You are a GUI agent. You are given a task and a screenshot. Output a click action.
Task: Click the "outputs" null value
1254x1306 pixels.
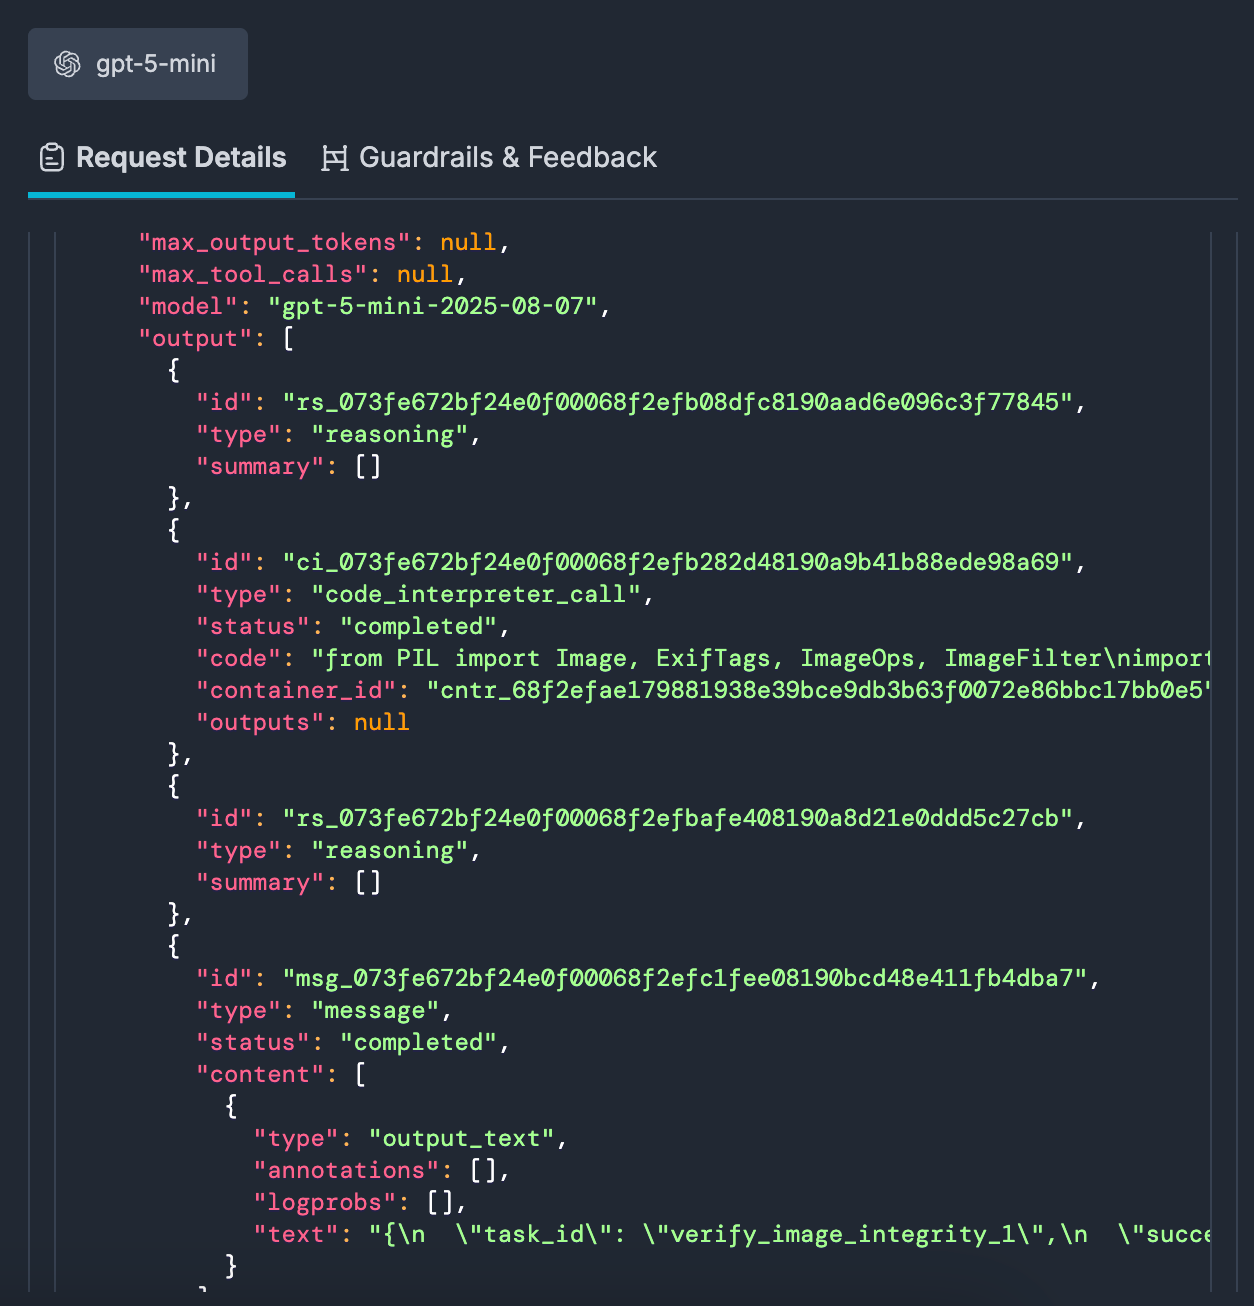[381, 722]
